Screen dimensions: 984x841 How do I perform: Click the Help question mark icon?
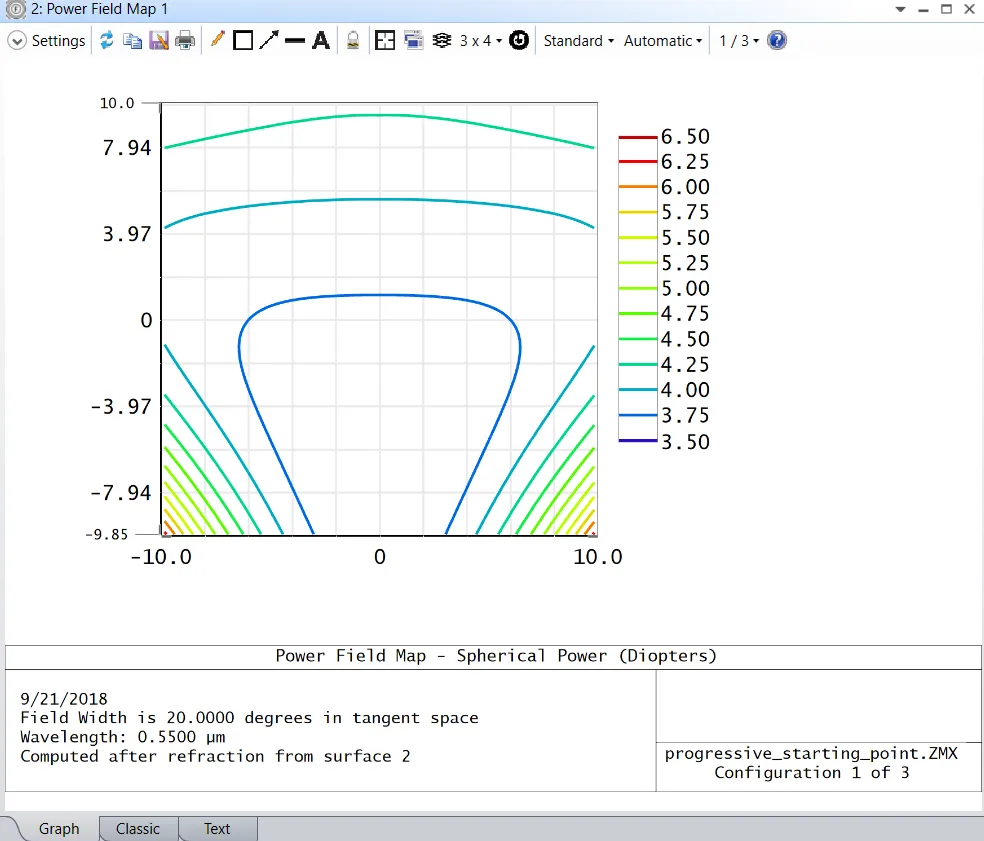(777, 41)
